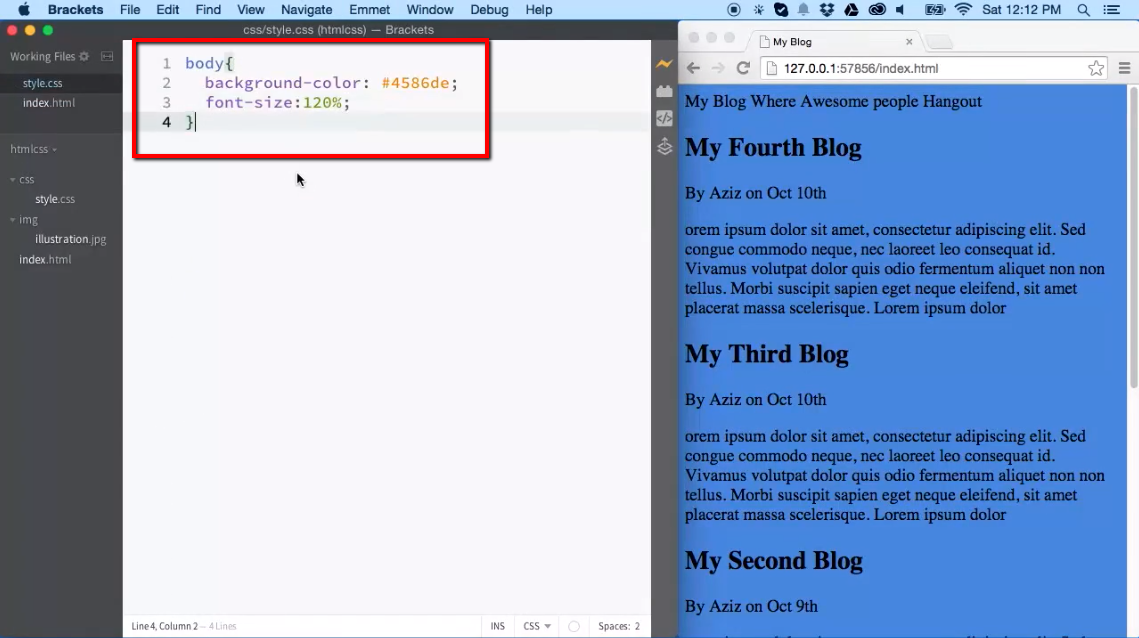This screenshot has width=1139, height=638.
Task: Click Chrome's back navigation arrow
Action: [692, 69]
